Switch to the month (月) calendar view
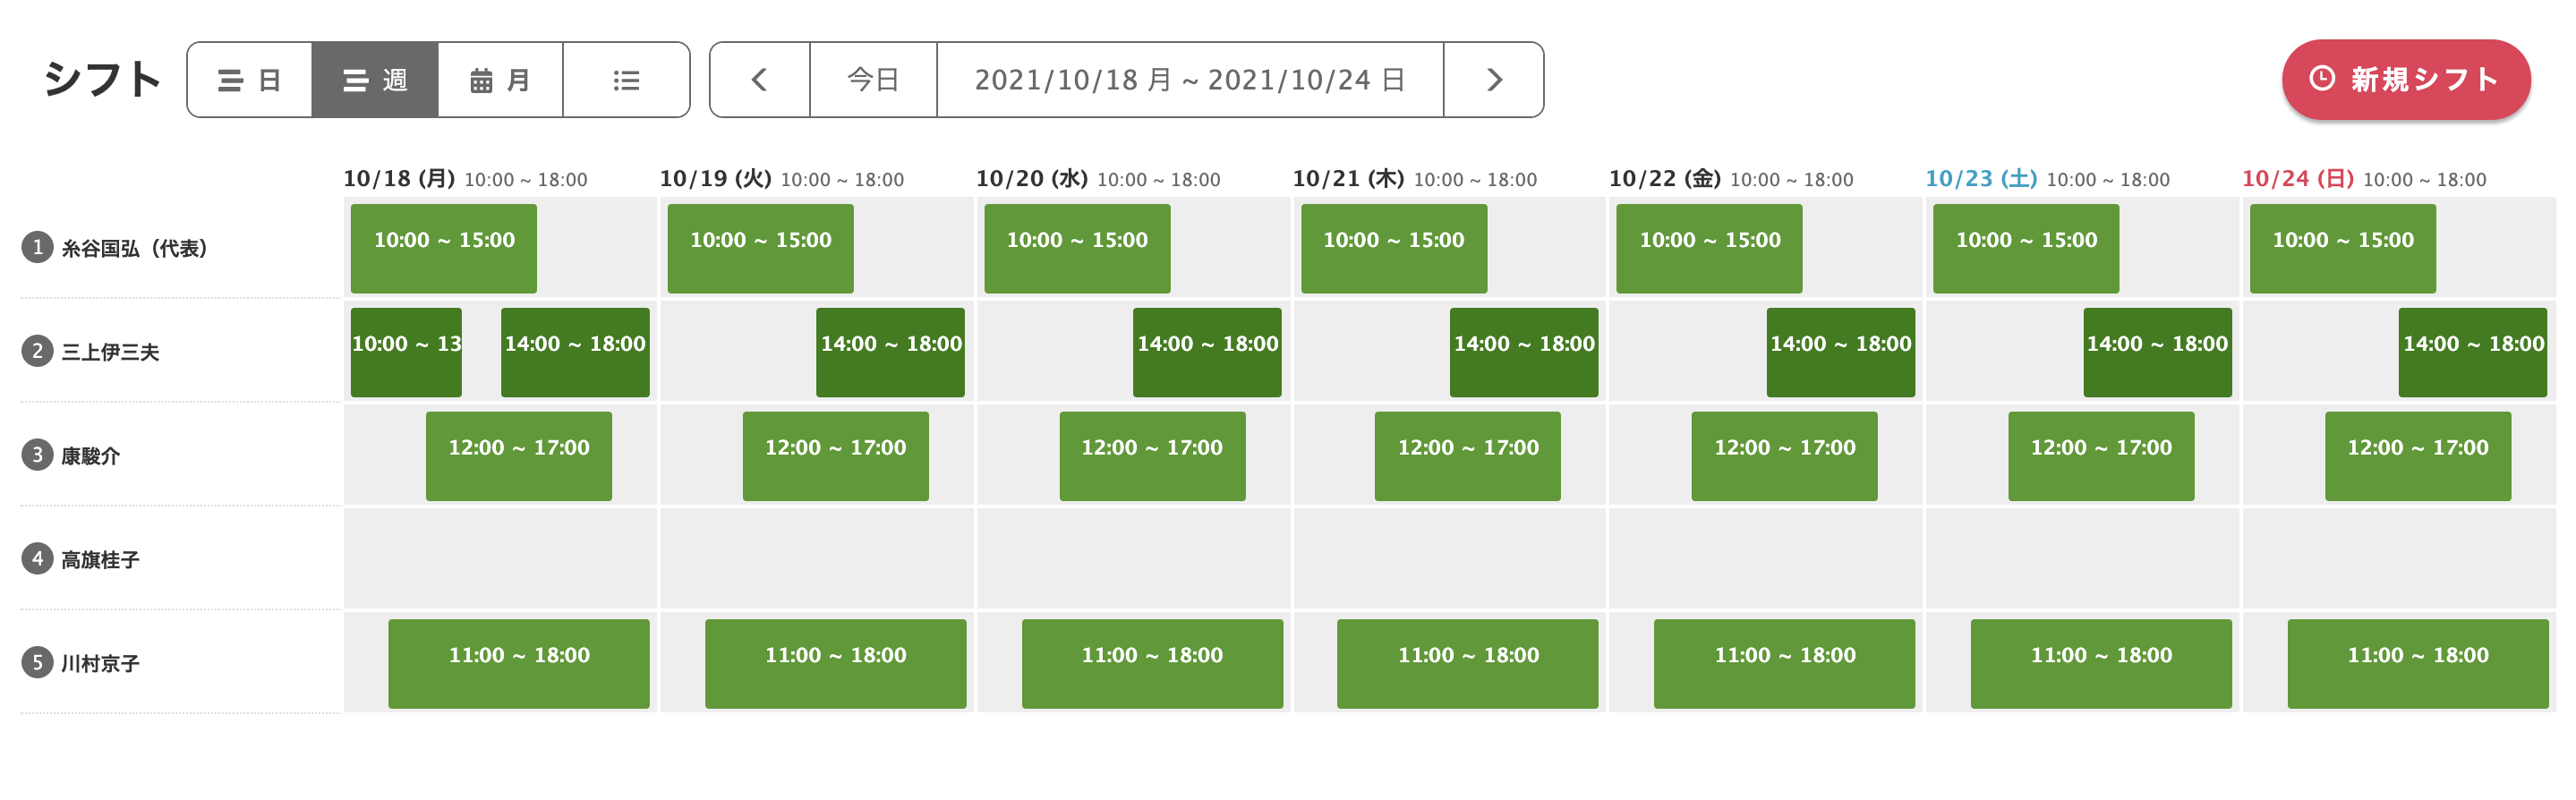This screenshot has height=800, width=2576. click(x=500, y=80)
